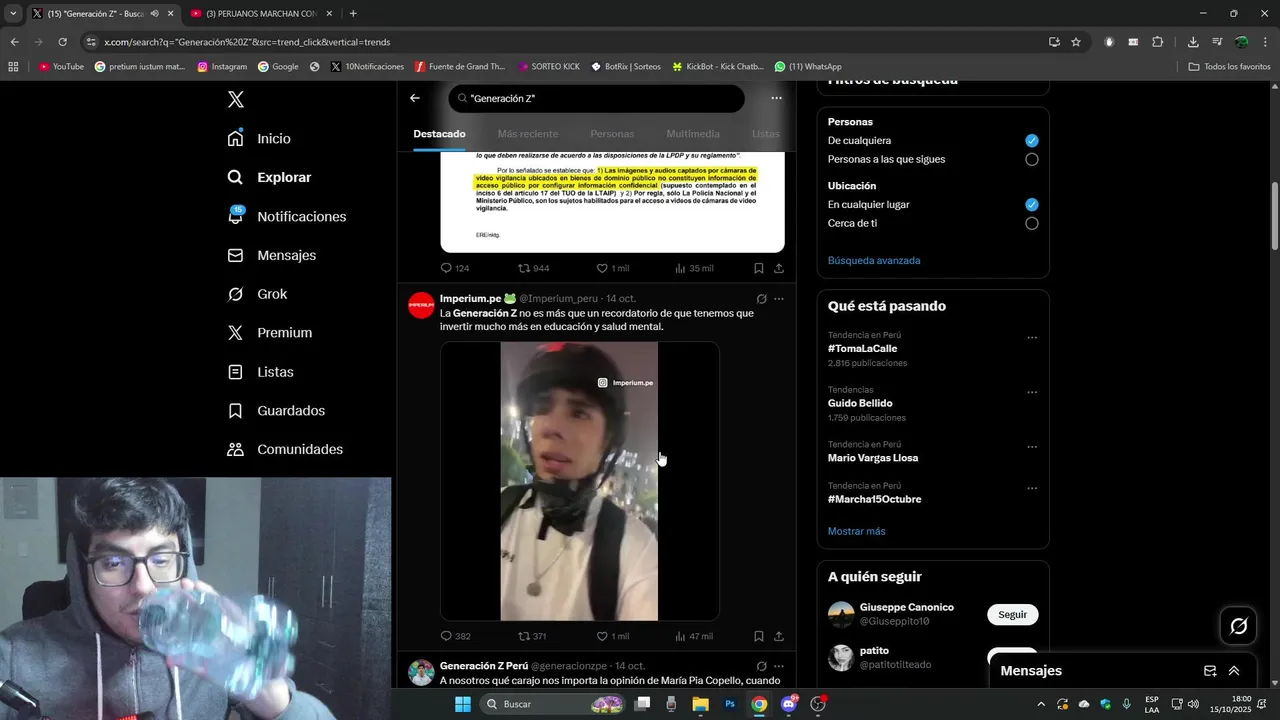
Task: Reply to post with 124 replies
Action: point(455,268)
